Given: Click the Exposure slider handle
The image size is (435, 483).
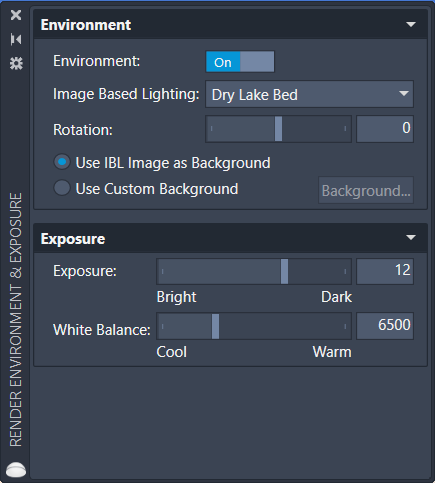Looking at the screenshot, I should [x=284, y=271].
